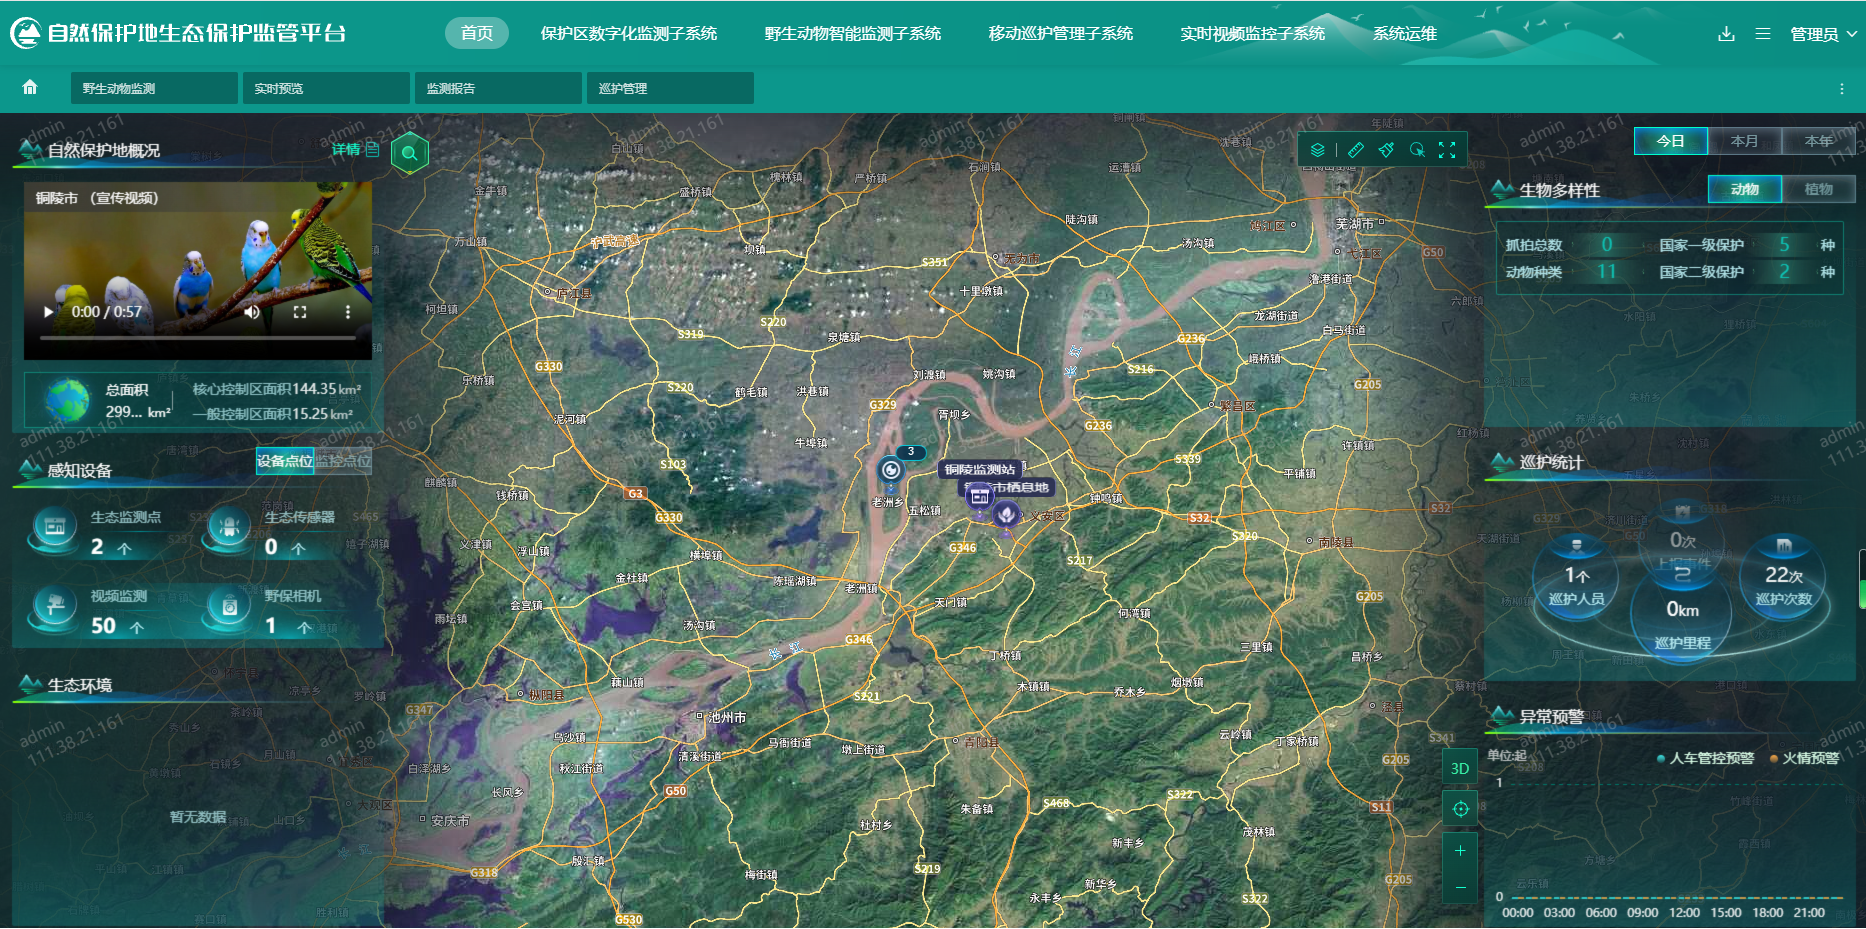The width and height of the screenshot is (1866, 929).
Task: Open the 管理员 user dropdown
Action: (x=1822, y=34)
